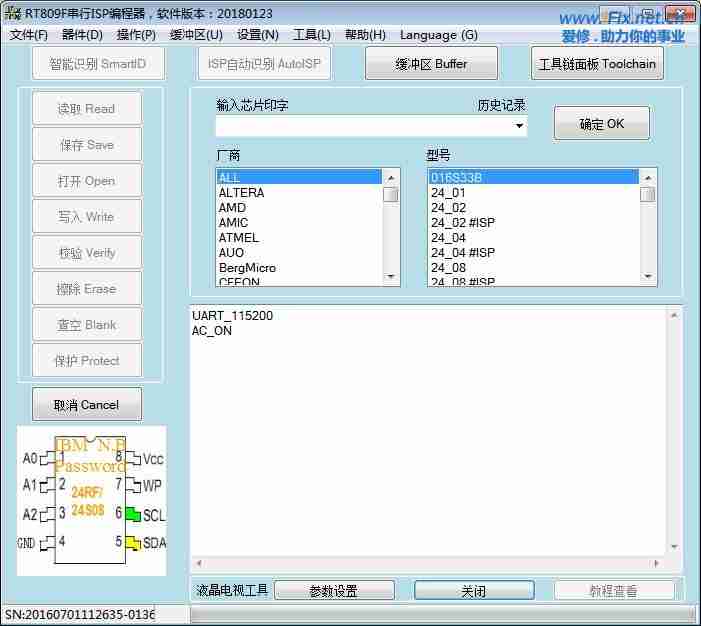Click the green SCL pin 6 marker
Screen dimensions: 701x626
point(132,514)
